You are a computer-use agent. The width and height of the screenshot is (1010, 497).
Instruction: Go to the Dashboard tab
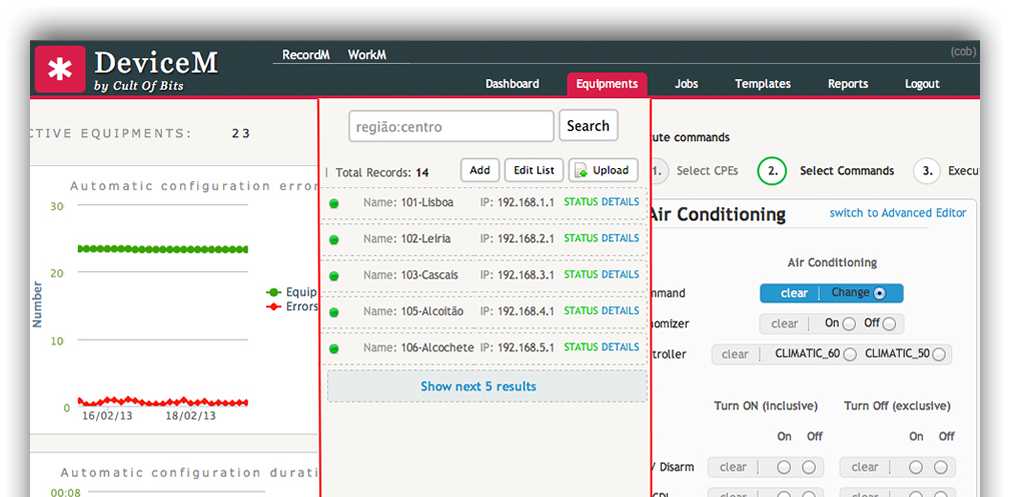(x=512, y=84)
